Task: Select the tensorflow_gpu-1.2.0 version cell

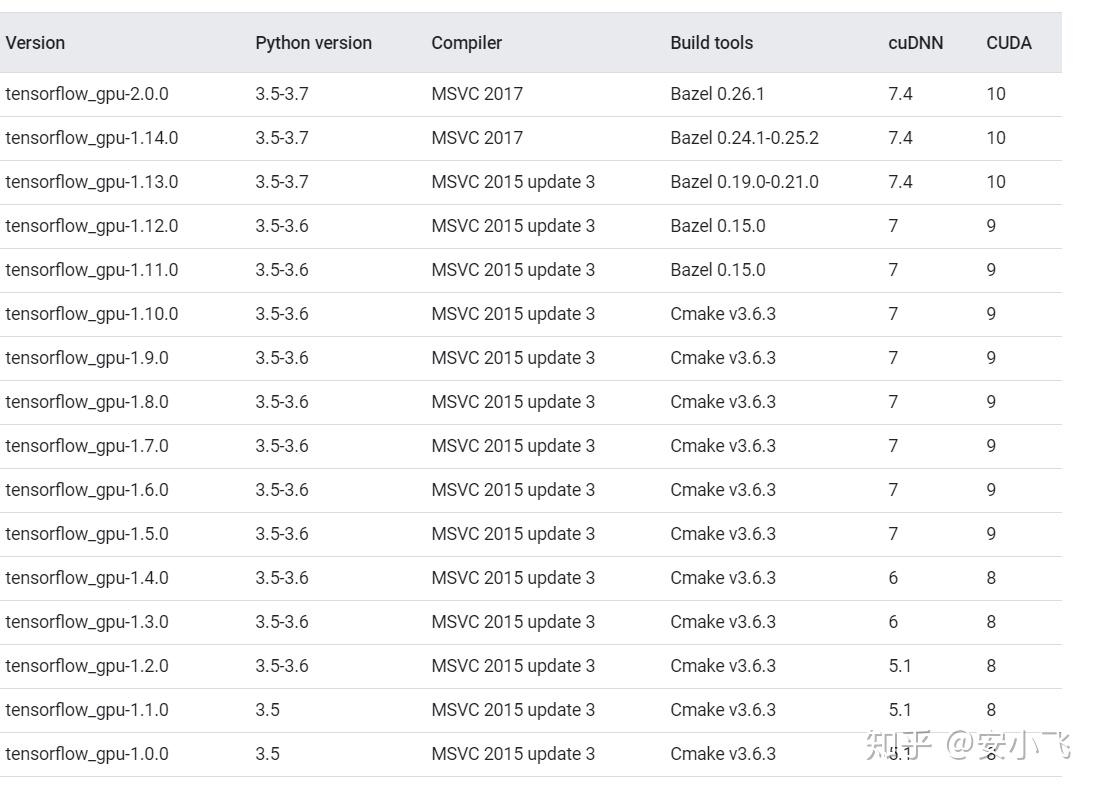Action: click(x=87, y=666)
